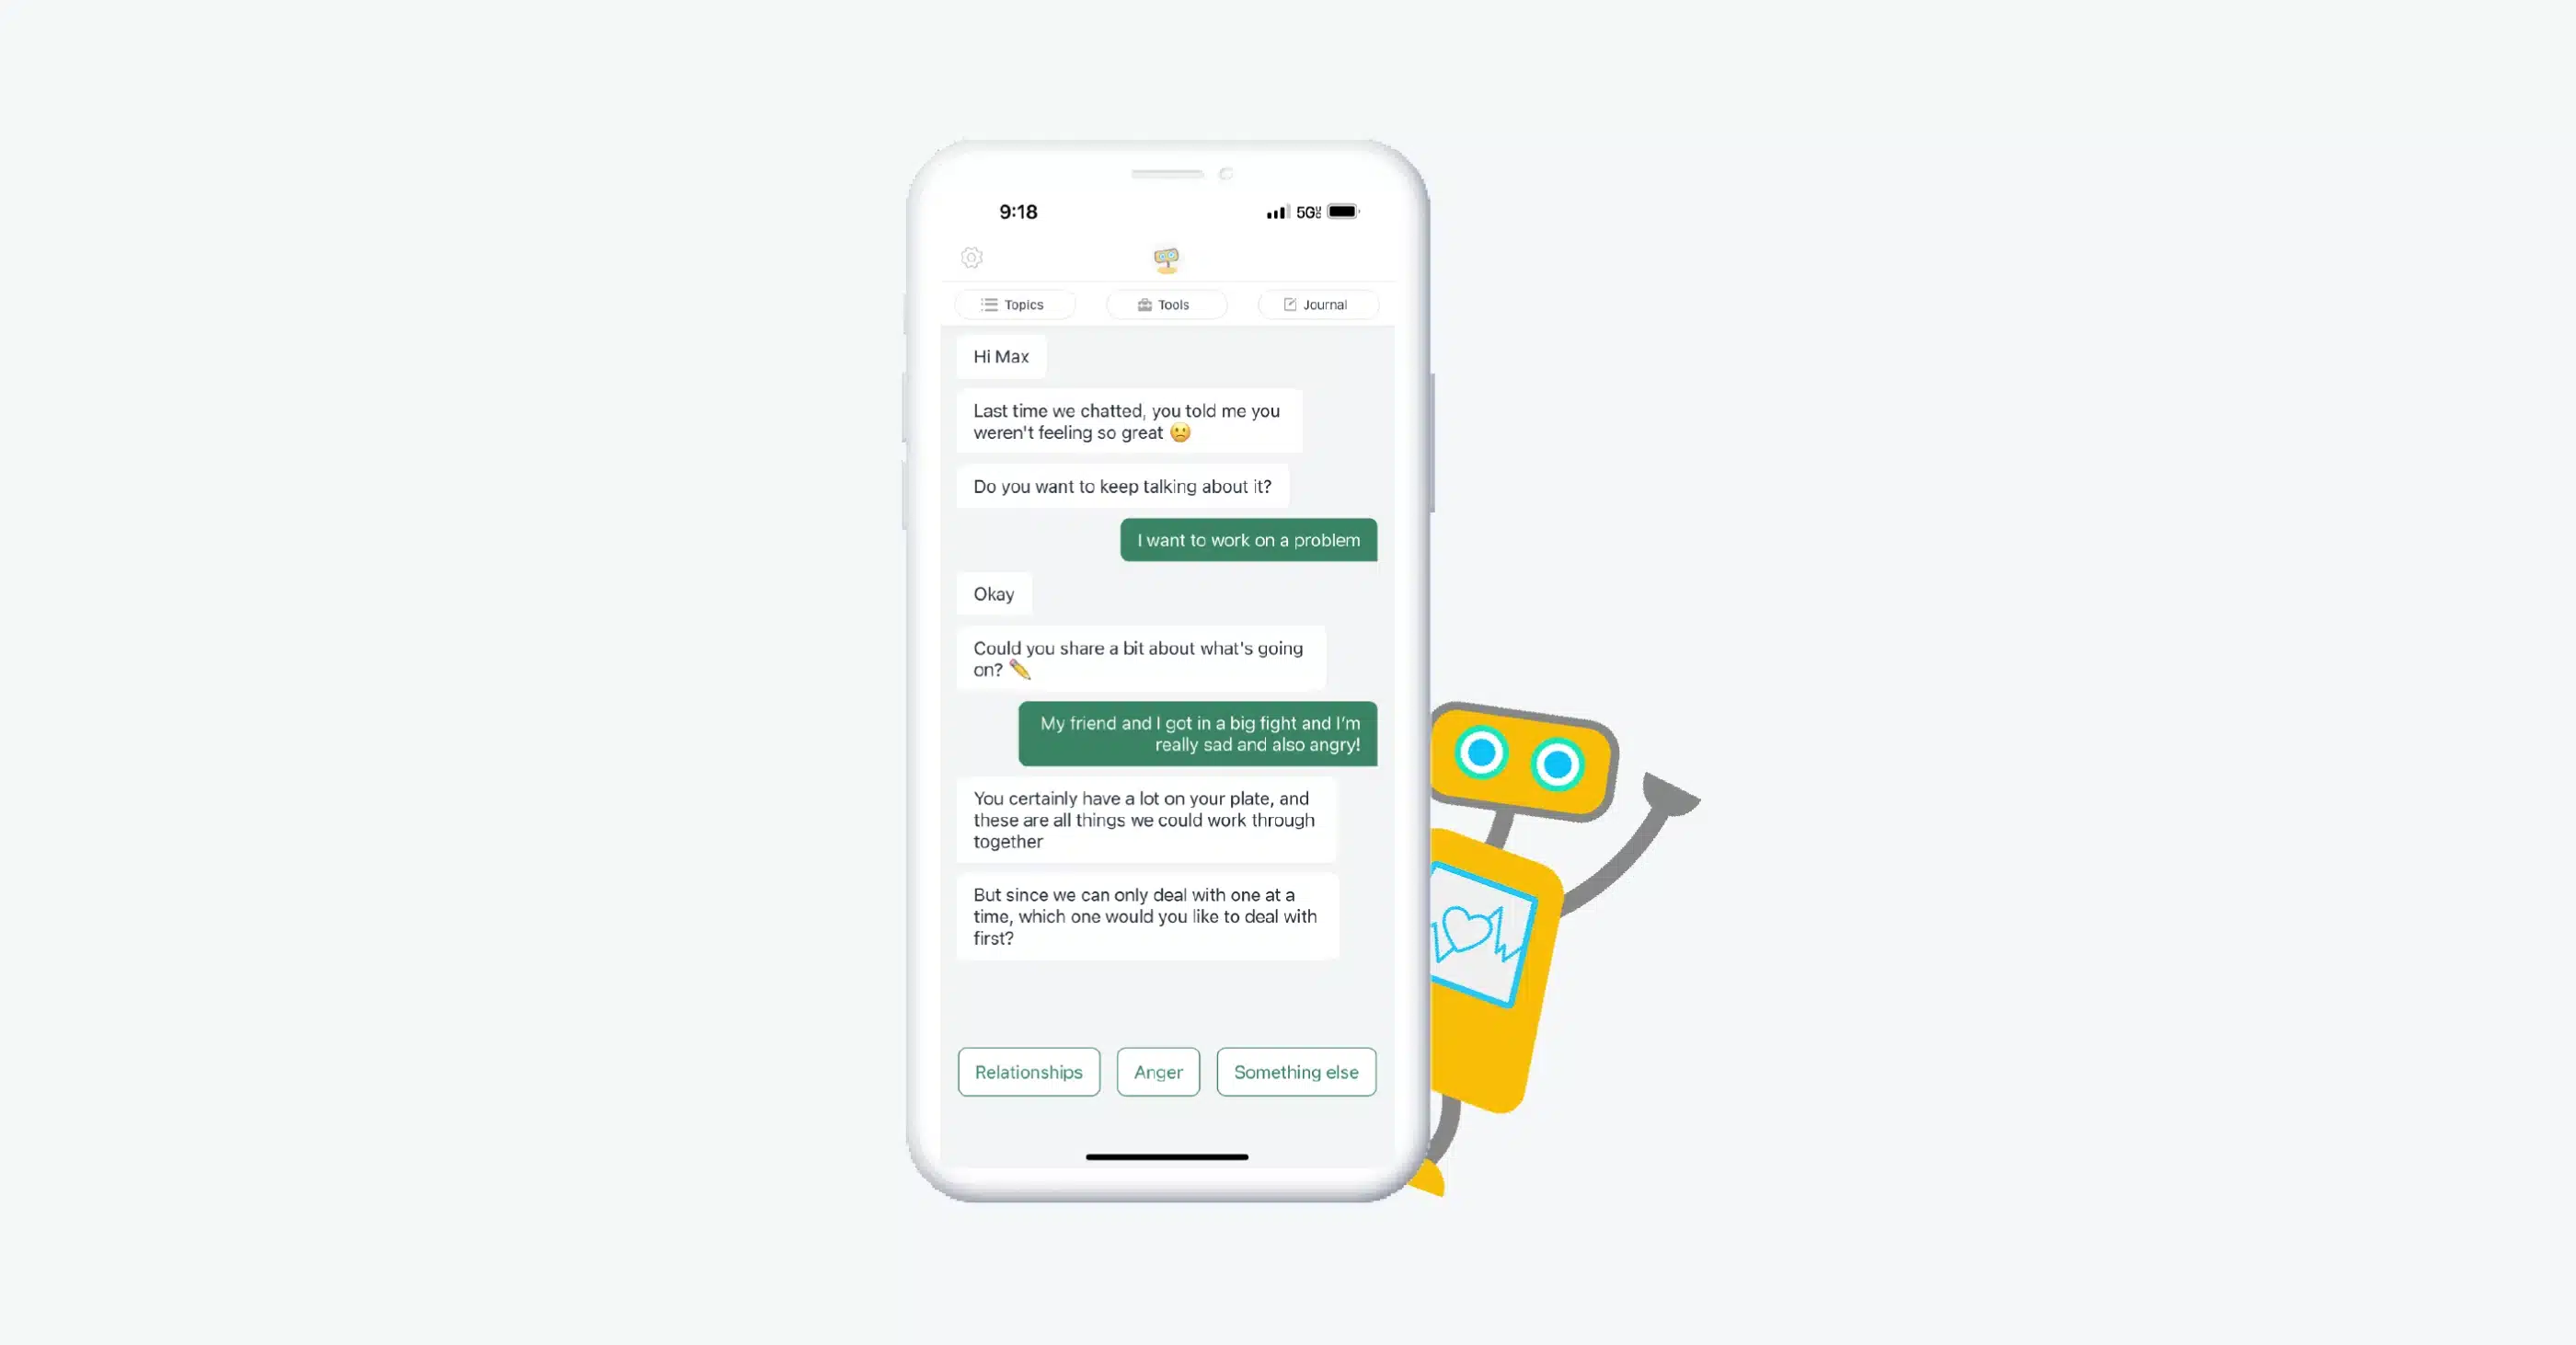Tap the Journal pencil icon
Viewport: 2576px width, 1345px height.
(1288, 304)
